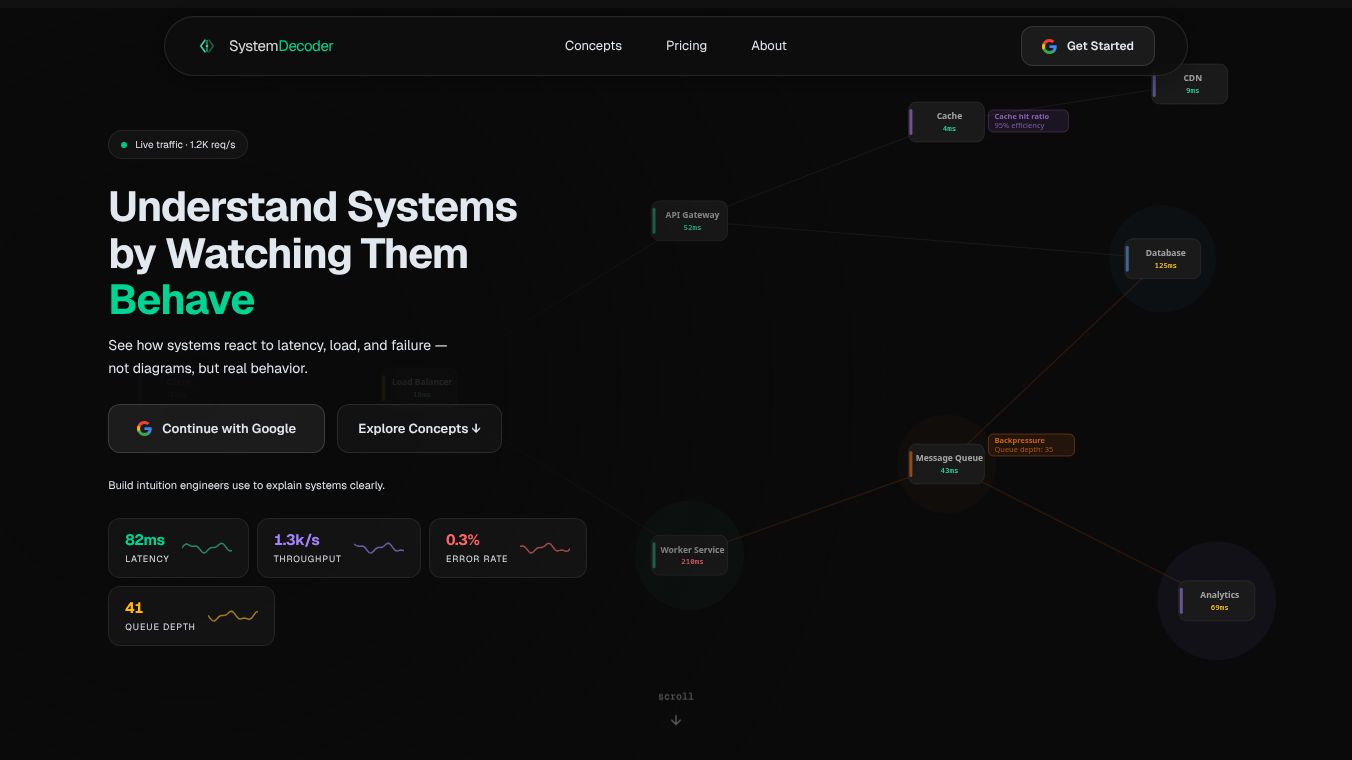Select the API Gateway node
The image size is (1352, 760).
[x=690, y=221]
